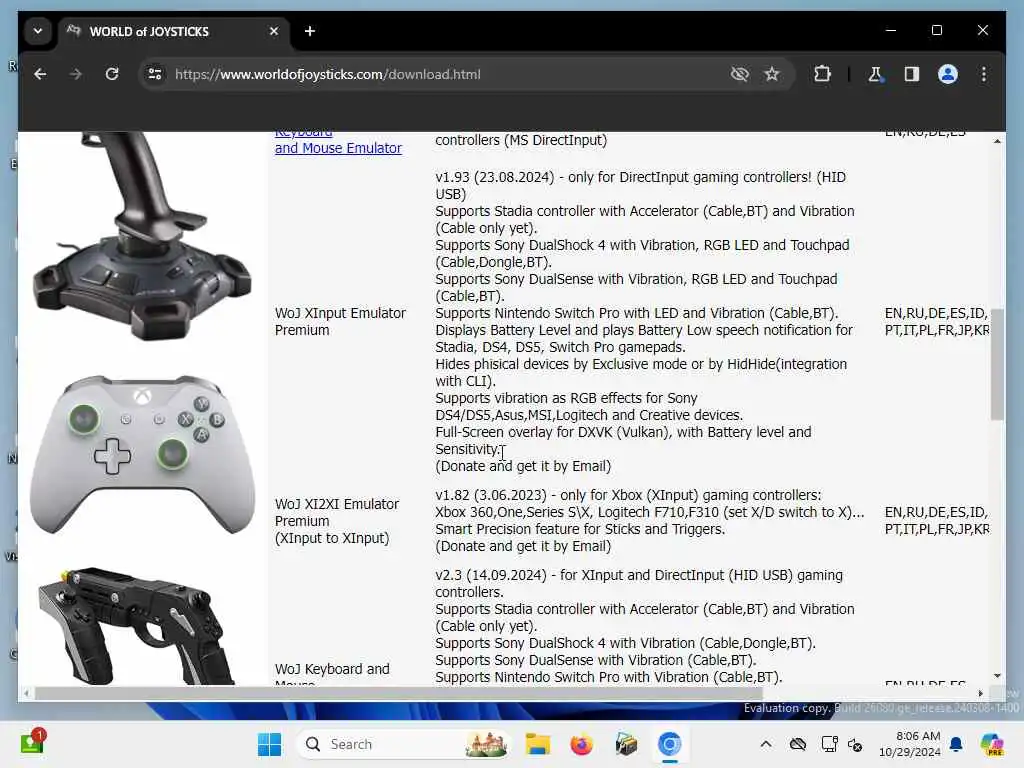Screen dimensions: 1024x768
Task: Click the 'v2.3 (14.09.2024)' version line
Action: click(x=639, y=583)
